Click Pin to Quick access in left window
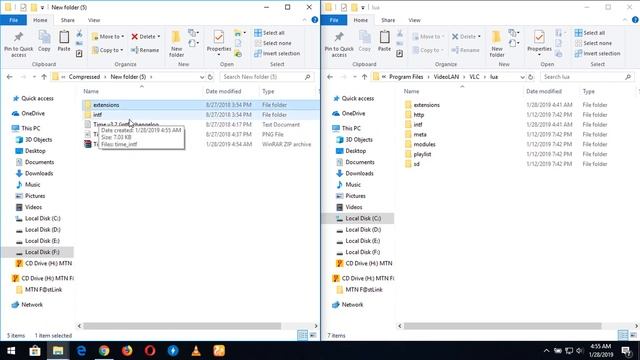The image size is (640, 360). [18, 44]
